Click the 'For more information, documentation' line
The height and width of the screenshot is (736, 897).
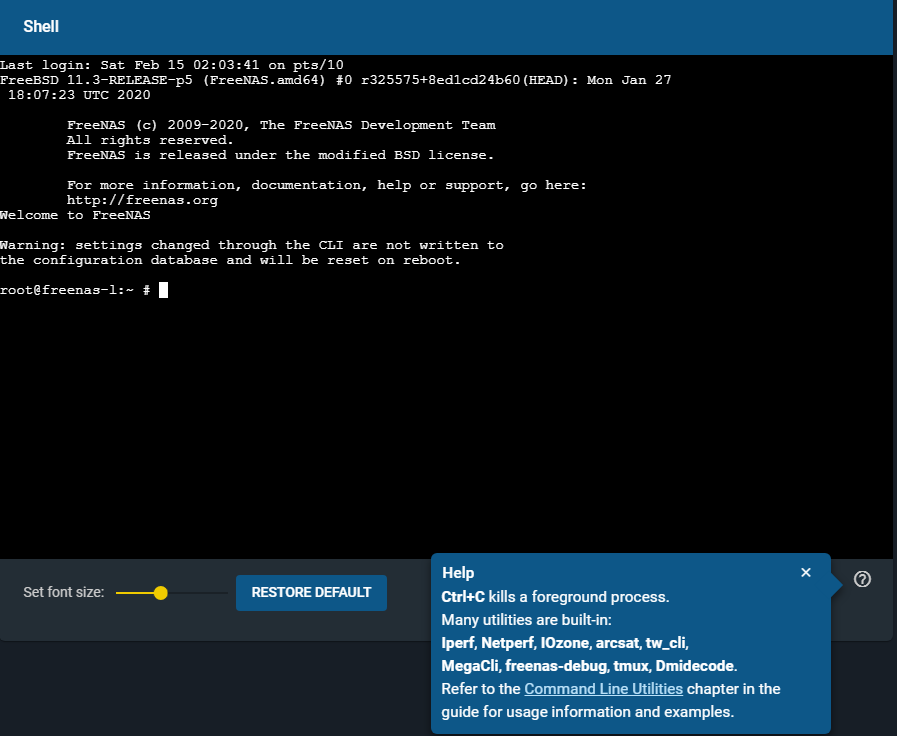(x=327, y=185)
